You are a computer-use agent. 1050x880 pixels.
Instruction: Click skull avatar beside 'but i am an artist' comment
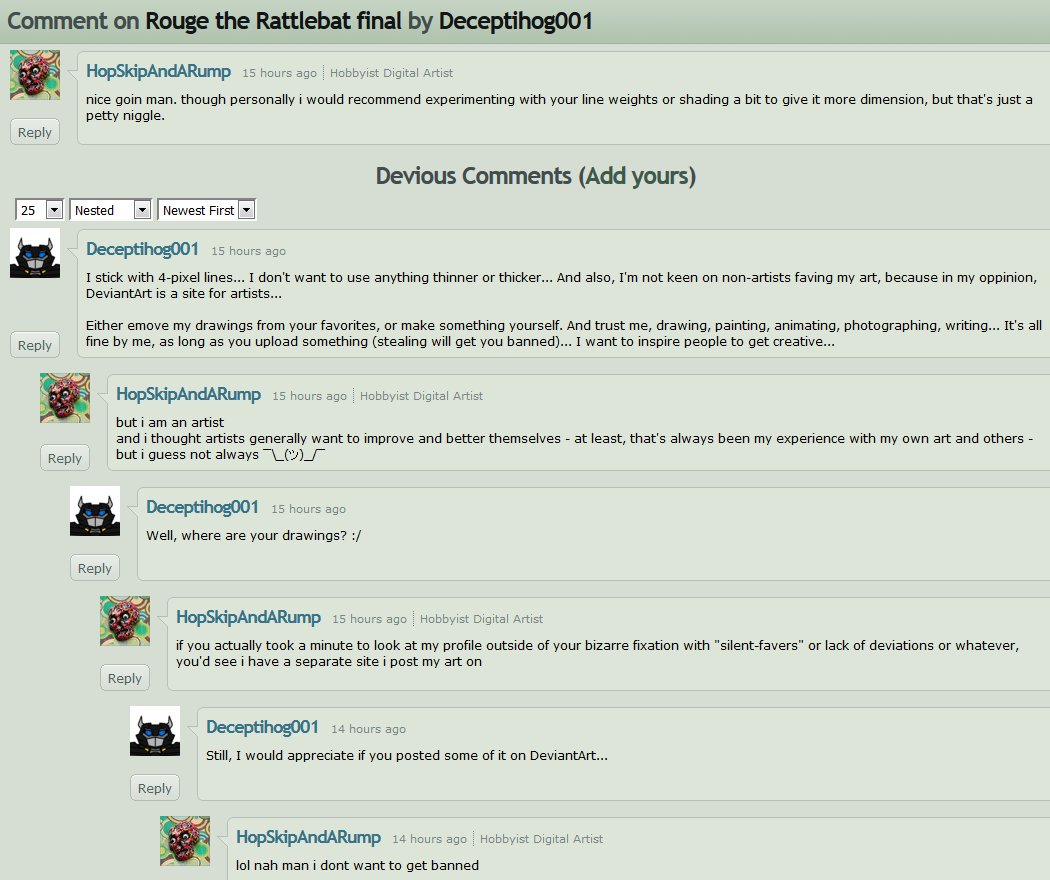pos(65,398)
